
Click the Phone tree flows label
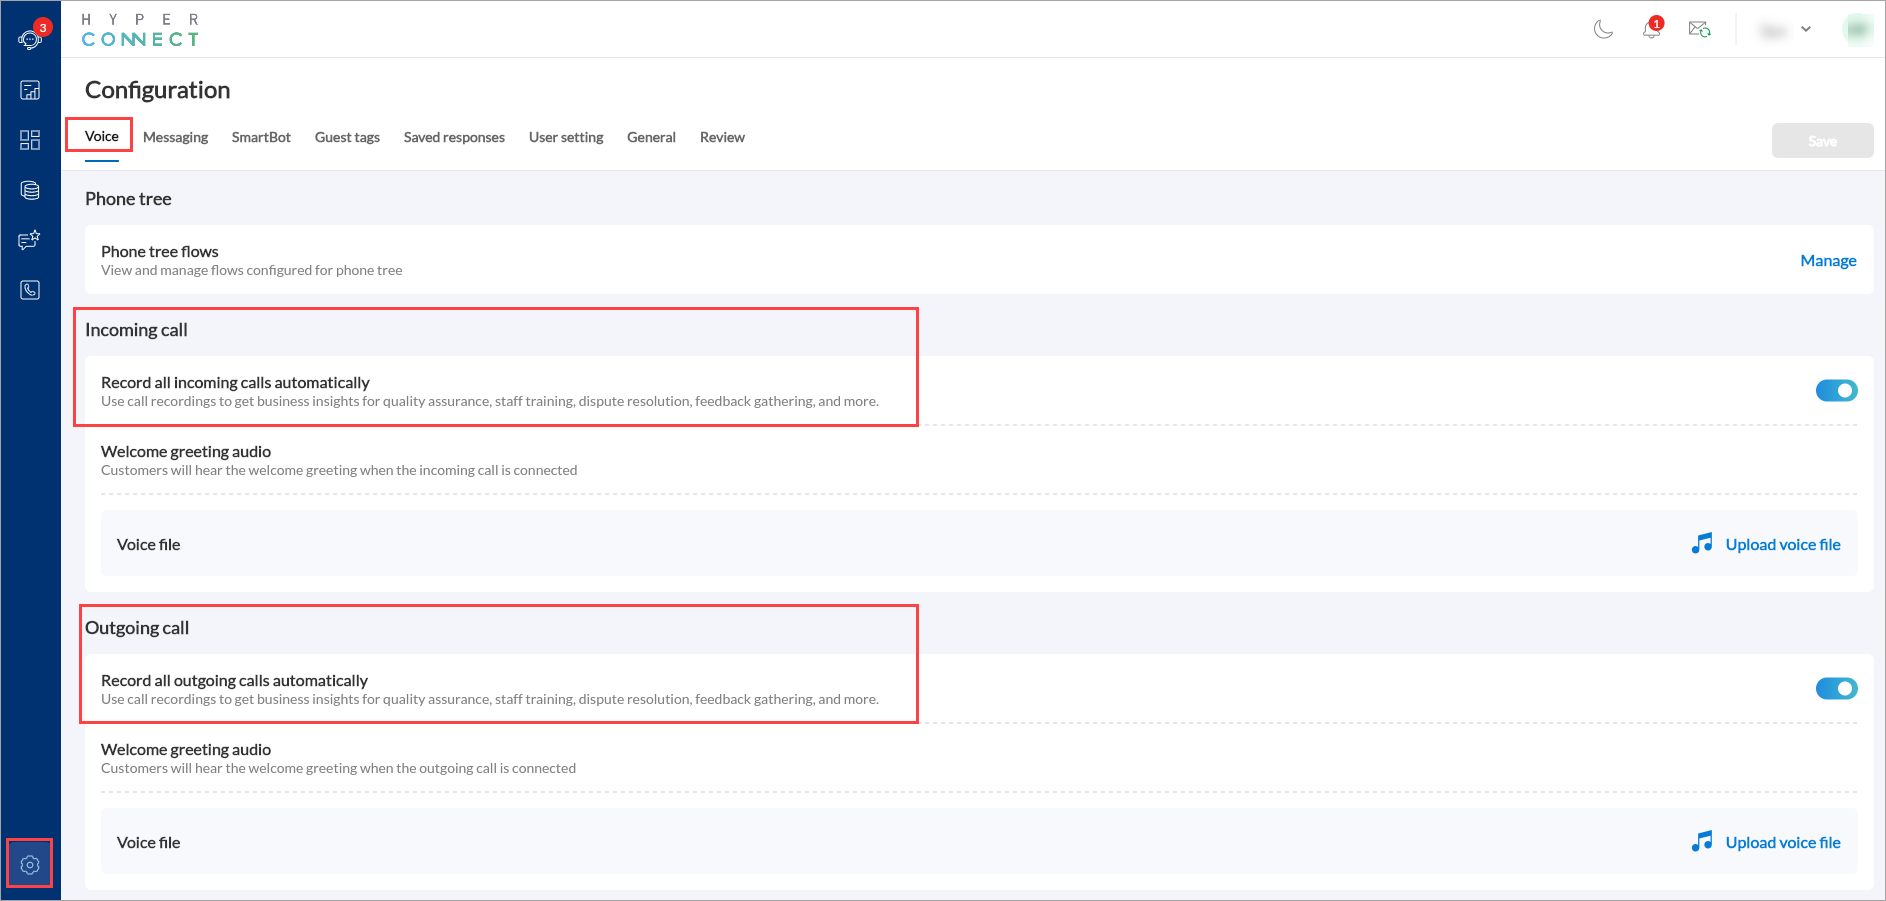coord(159,251)
